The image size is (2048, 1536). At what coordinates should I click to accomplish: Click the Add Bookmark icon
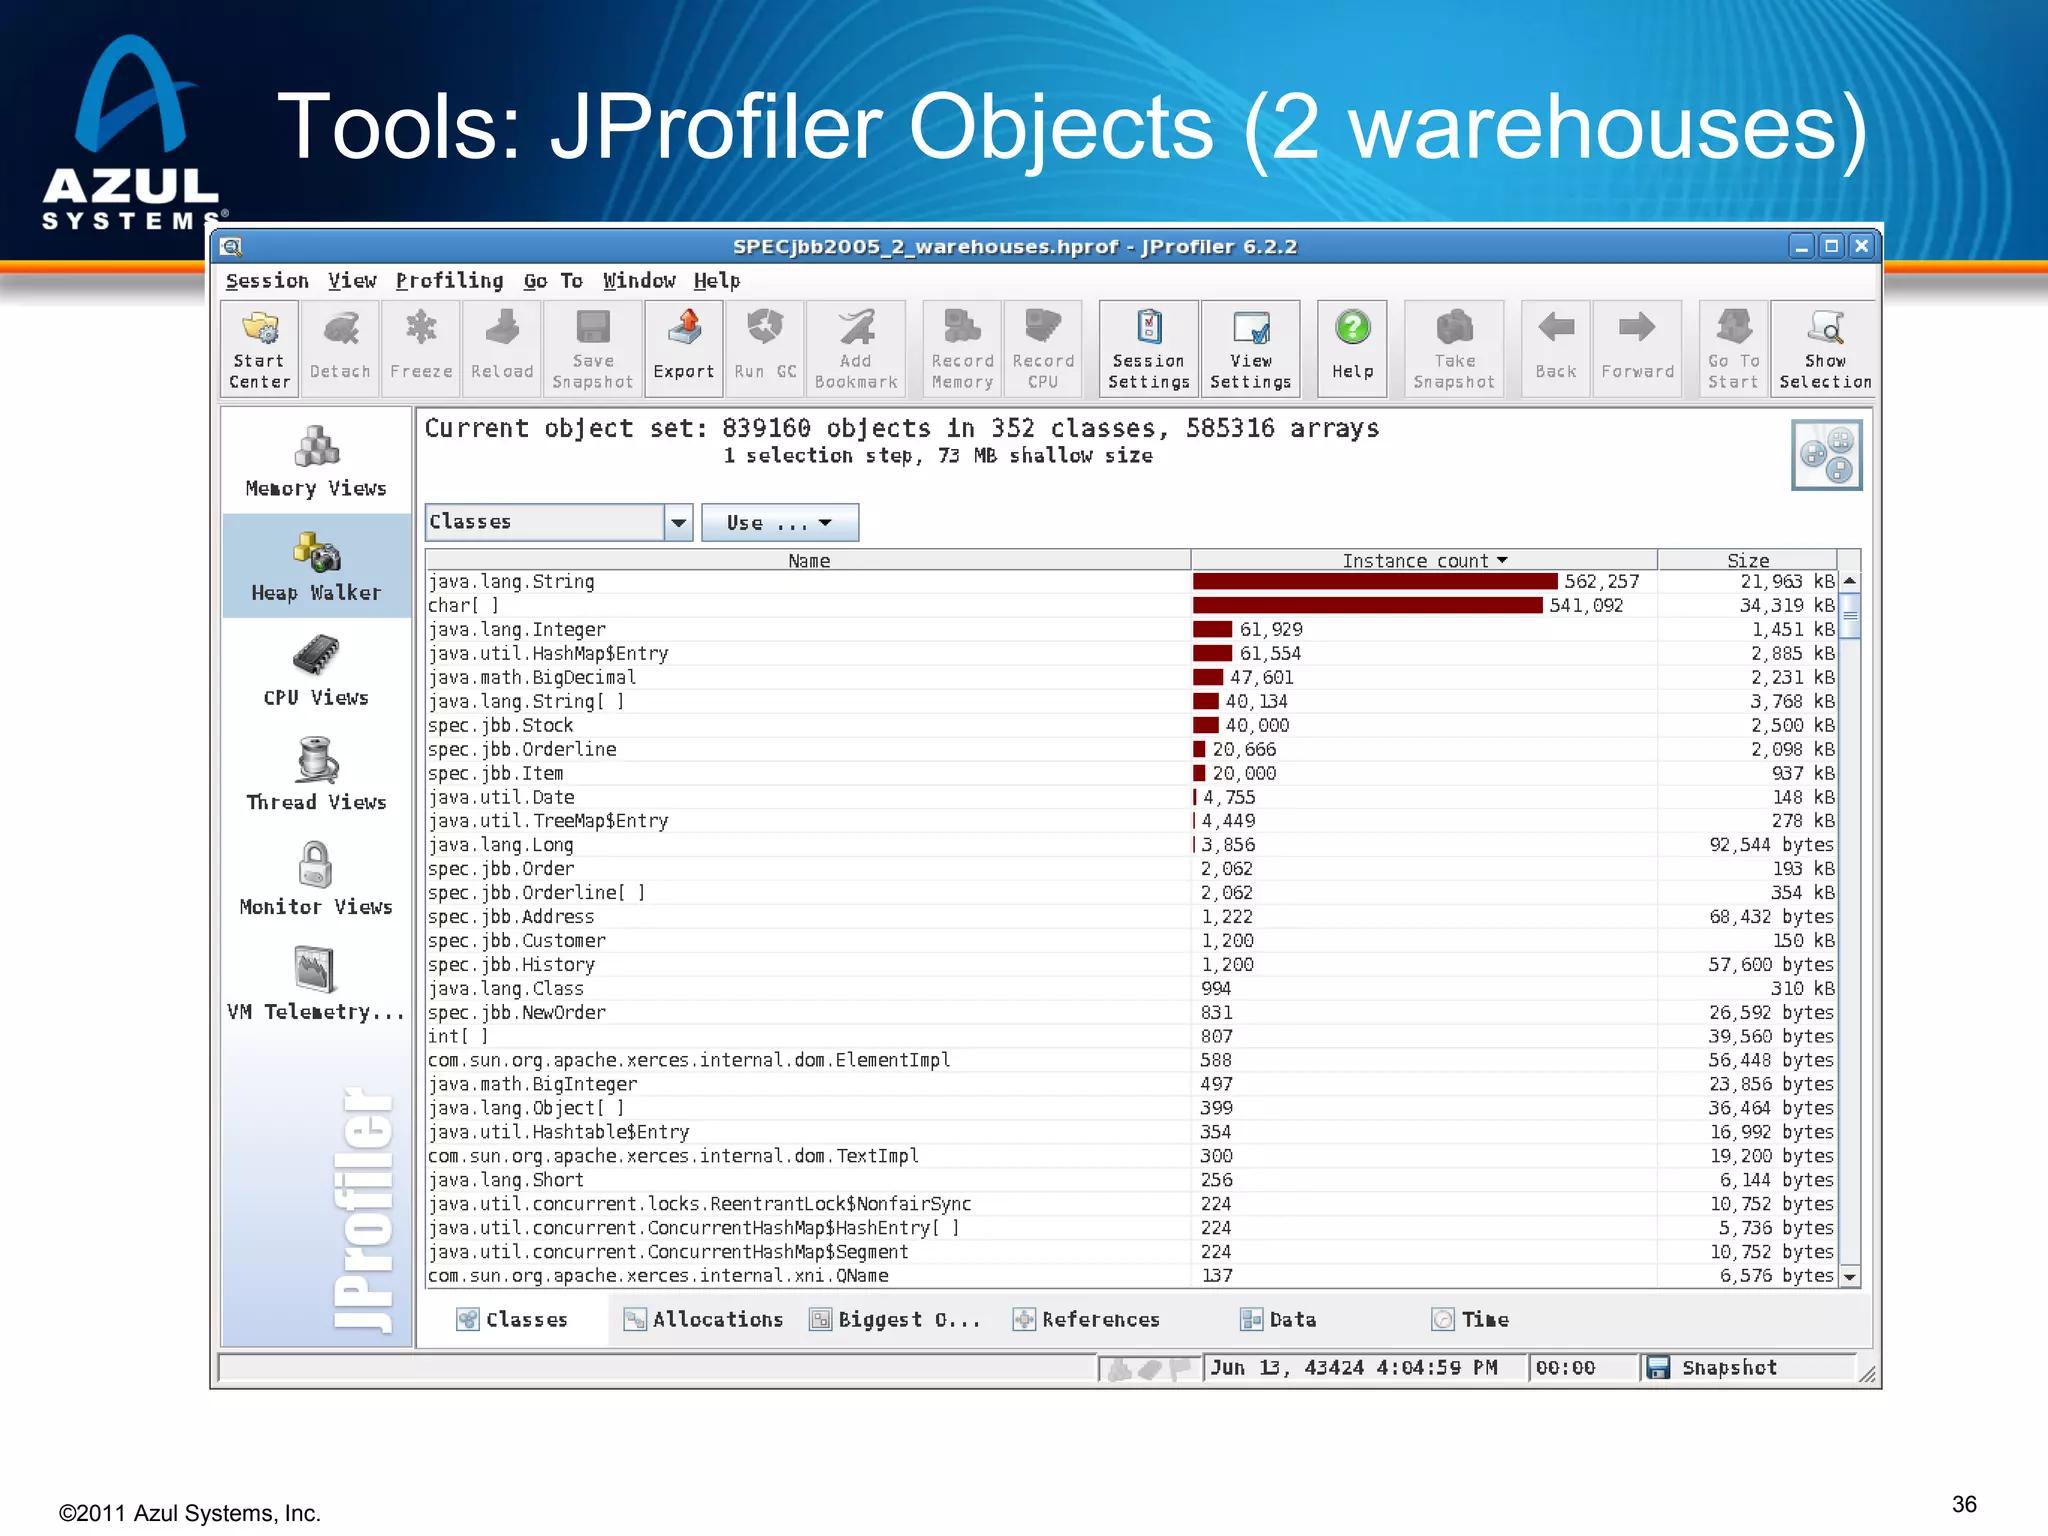[x=856, y=349]
